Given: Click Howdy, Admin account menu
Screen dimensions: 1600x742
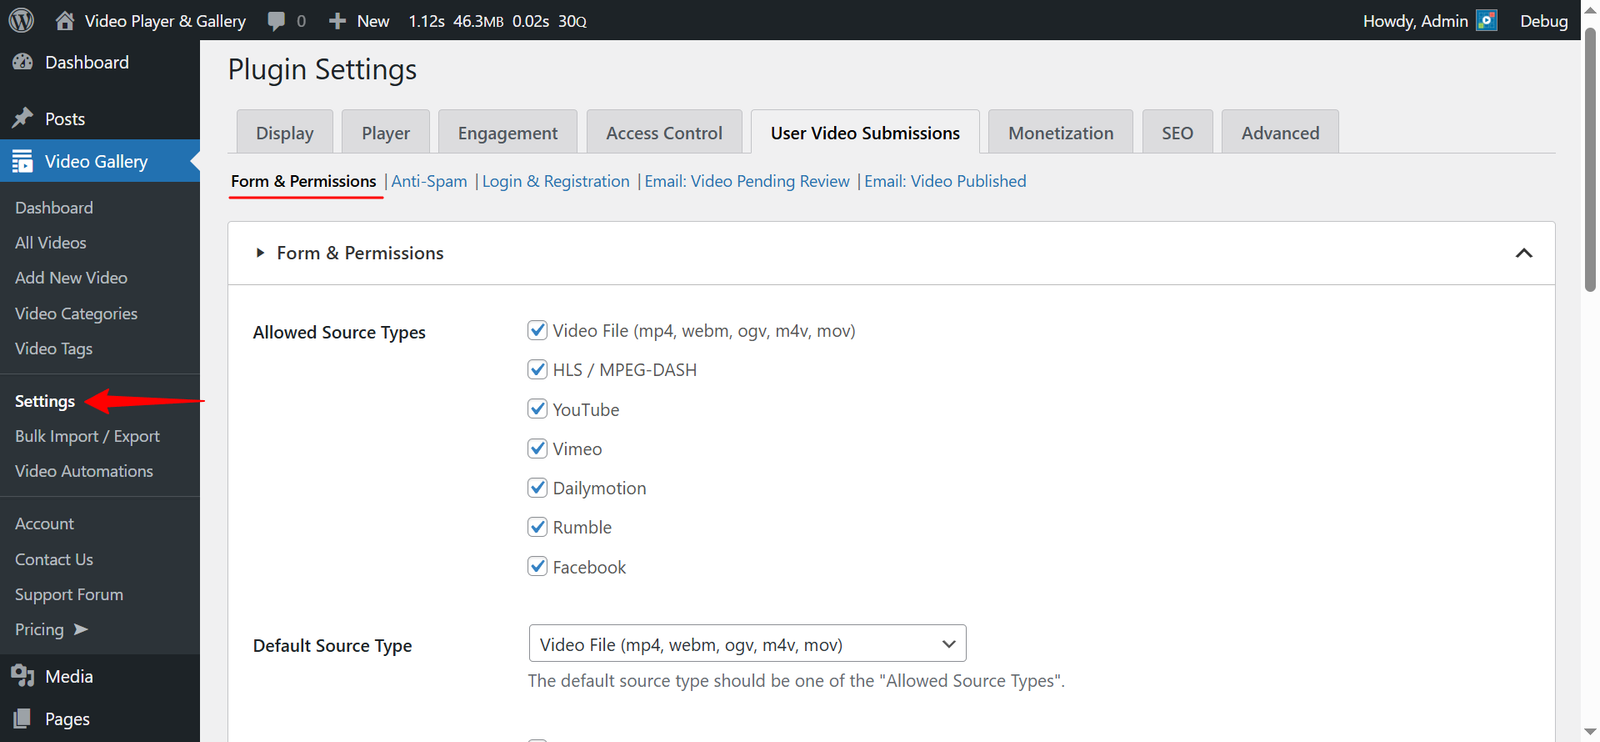Looking at the screenshot, I should (x=1429, y=20).
